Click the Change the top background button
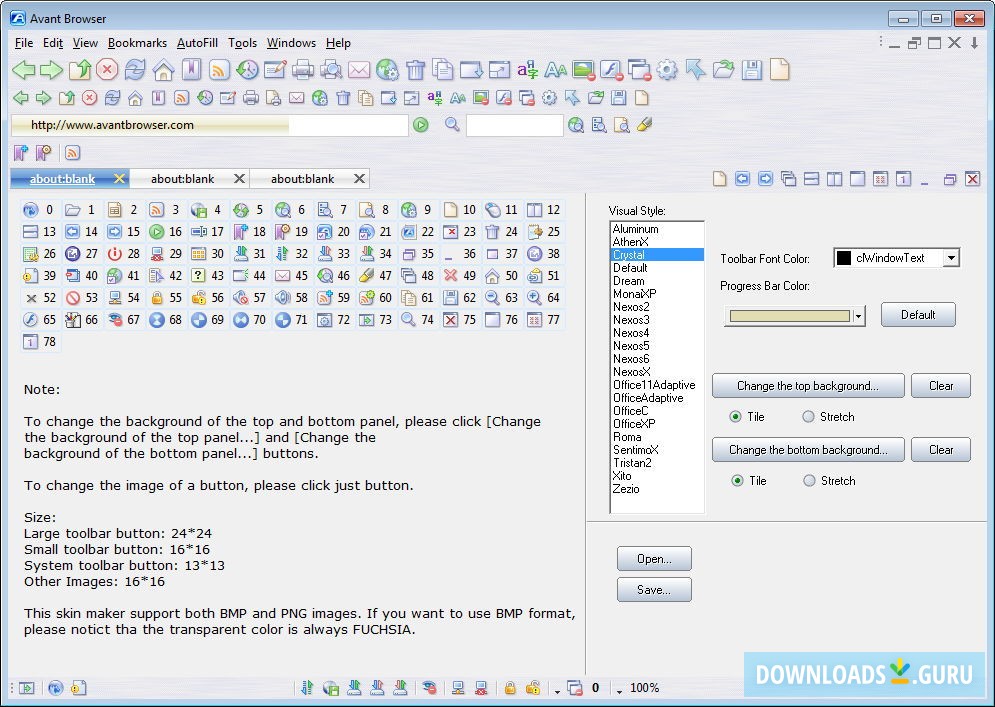Screen dimensions: 995x707 coord(808,385)
